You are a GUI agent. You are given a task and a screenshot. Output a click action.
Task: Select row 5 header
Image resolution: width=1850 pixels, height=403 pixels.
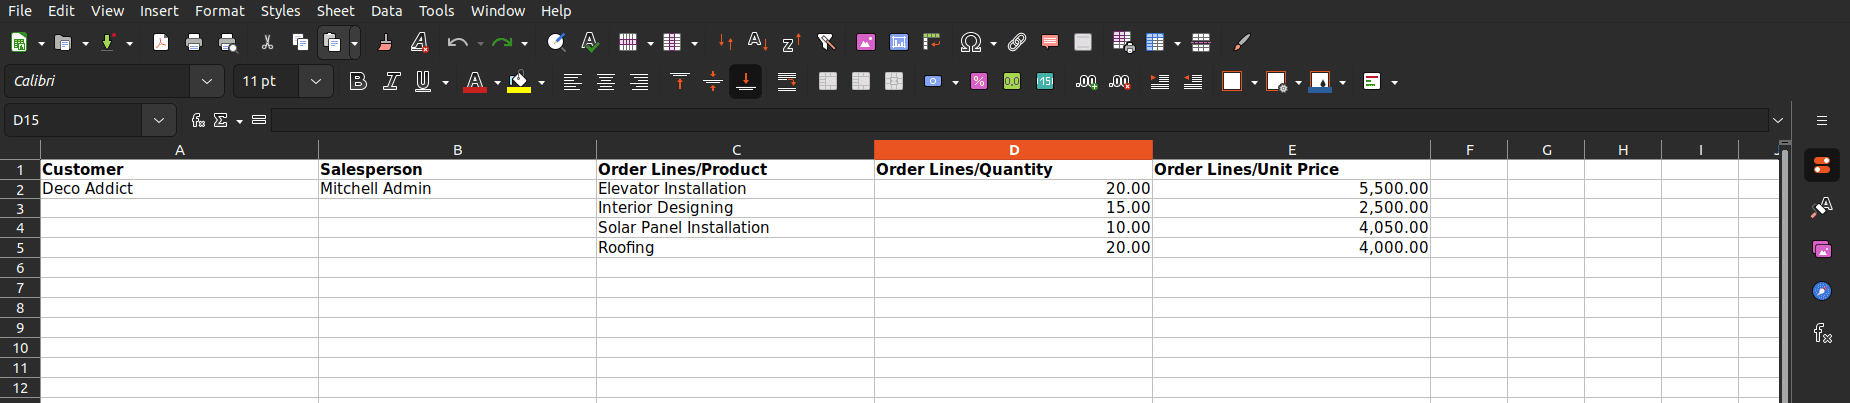pyautogui.click(x=20, y=248)
